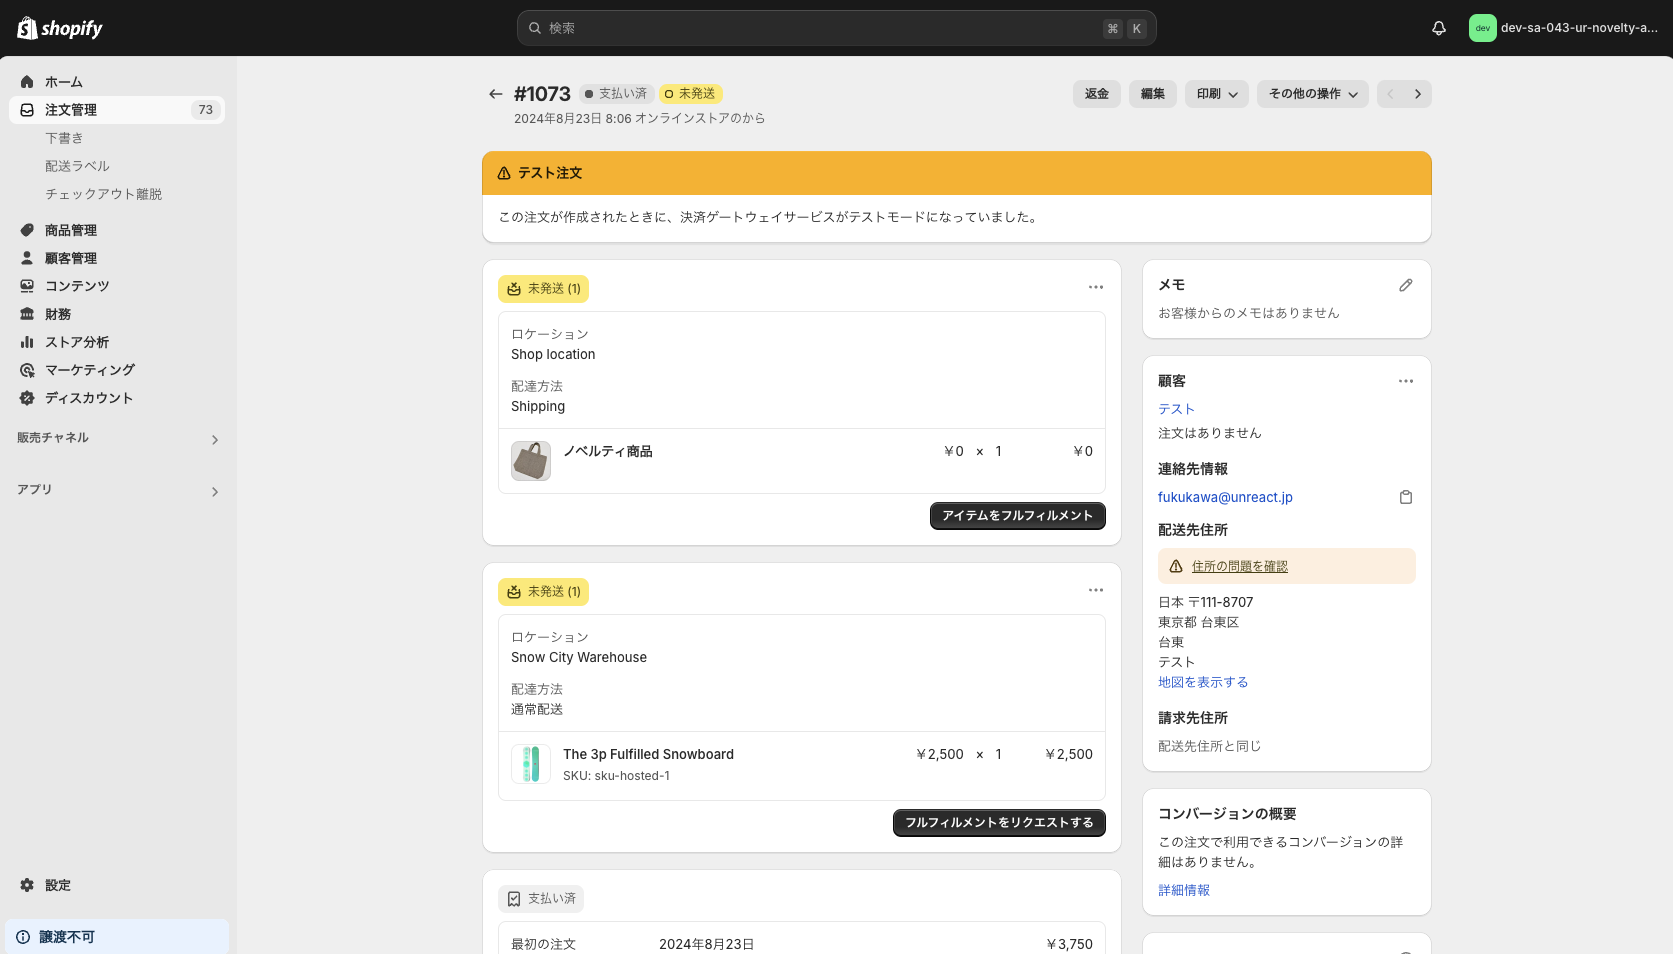1673x954 pixels.
Task: Open the 印刷 dropdown
Action: point(1216,93)
